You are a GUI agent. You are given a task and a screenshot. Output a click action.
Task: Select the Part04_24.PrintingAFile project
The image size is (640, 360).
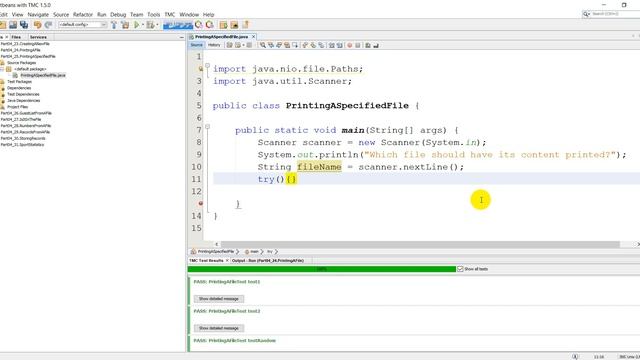[x=20, y=50]
